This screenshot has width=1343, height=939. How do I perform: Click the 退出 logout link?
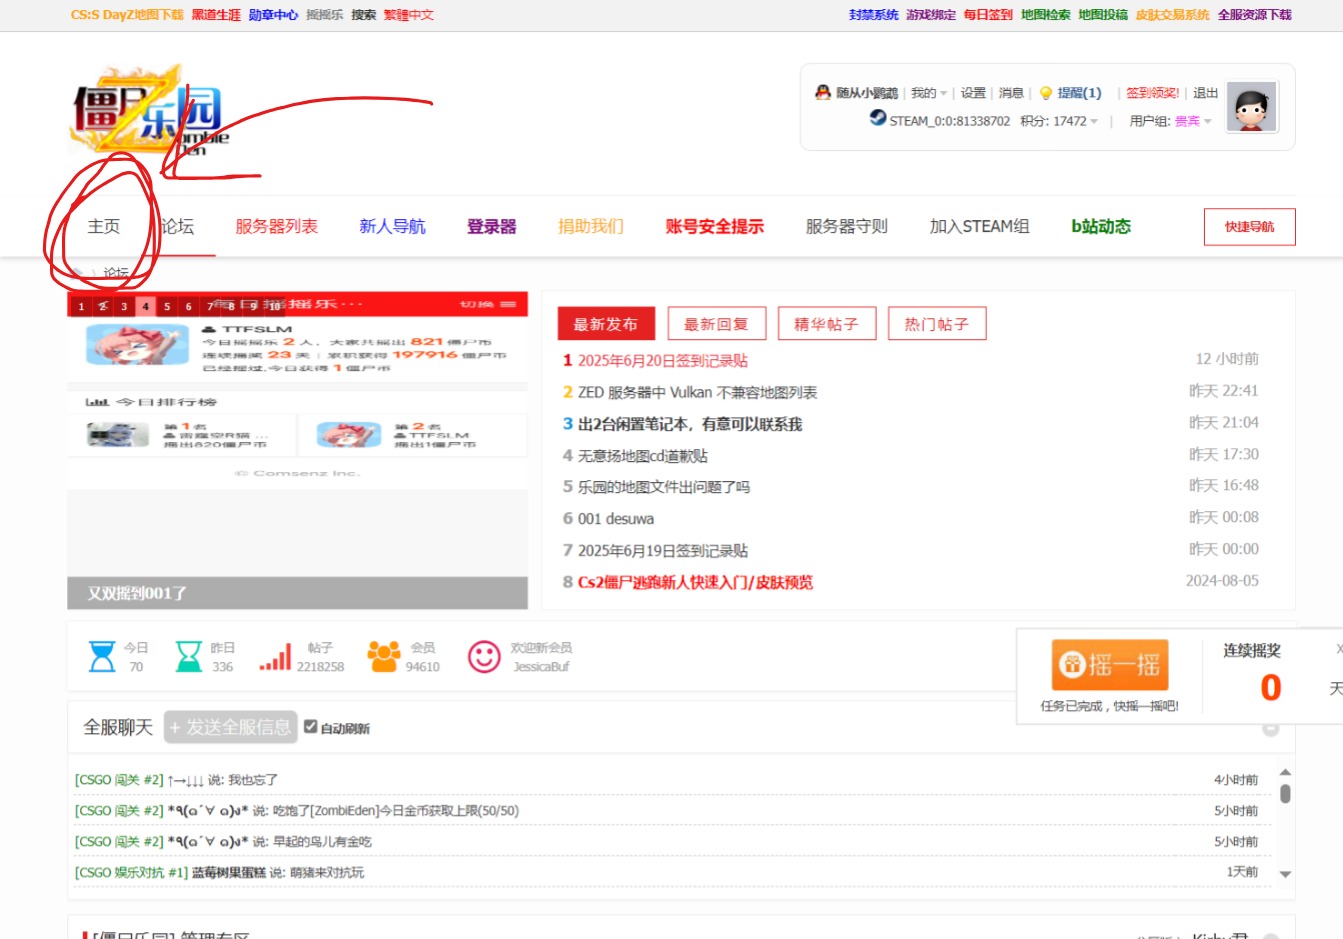tap(1206, 93)
